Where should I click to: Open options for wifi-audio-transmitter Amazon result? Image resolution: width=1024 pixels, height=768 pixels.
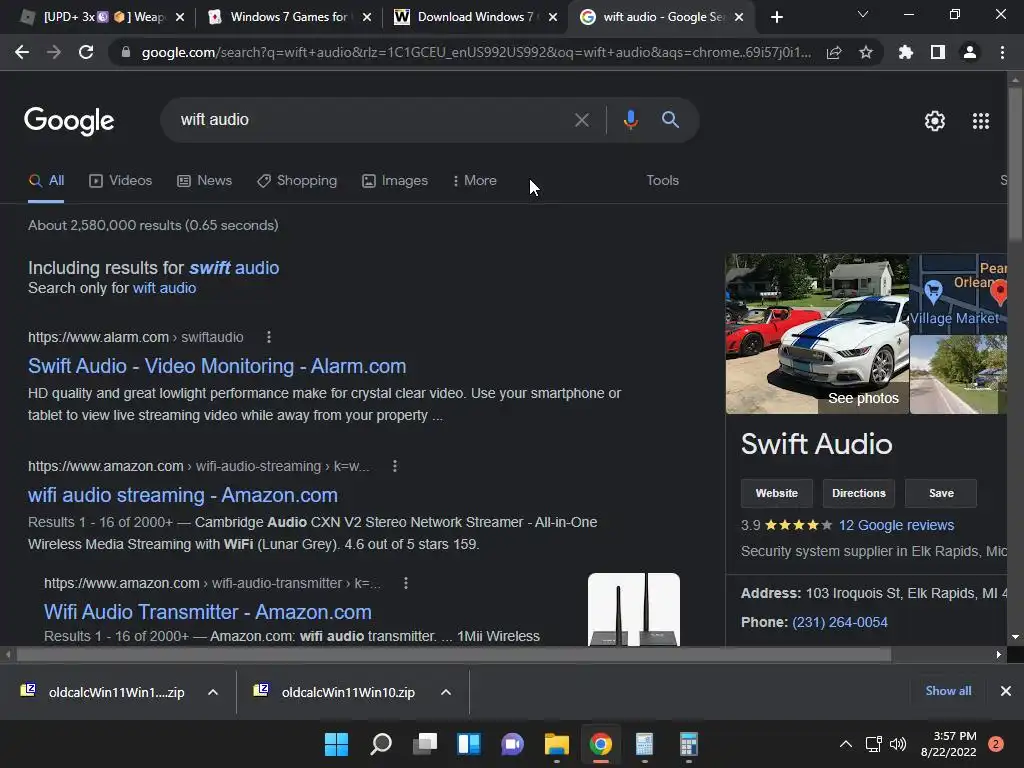pyautogui.click(x=406, y=583)
